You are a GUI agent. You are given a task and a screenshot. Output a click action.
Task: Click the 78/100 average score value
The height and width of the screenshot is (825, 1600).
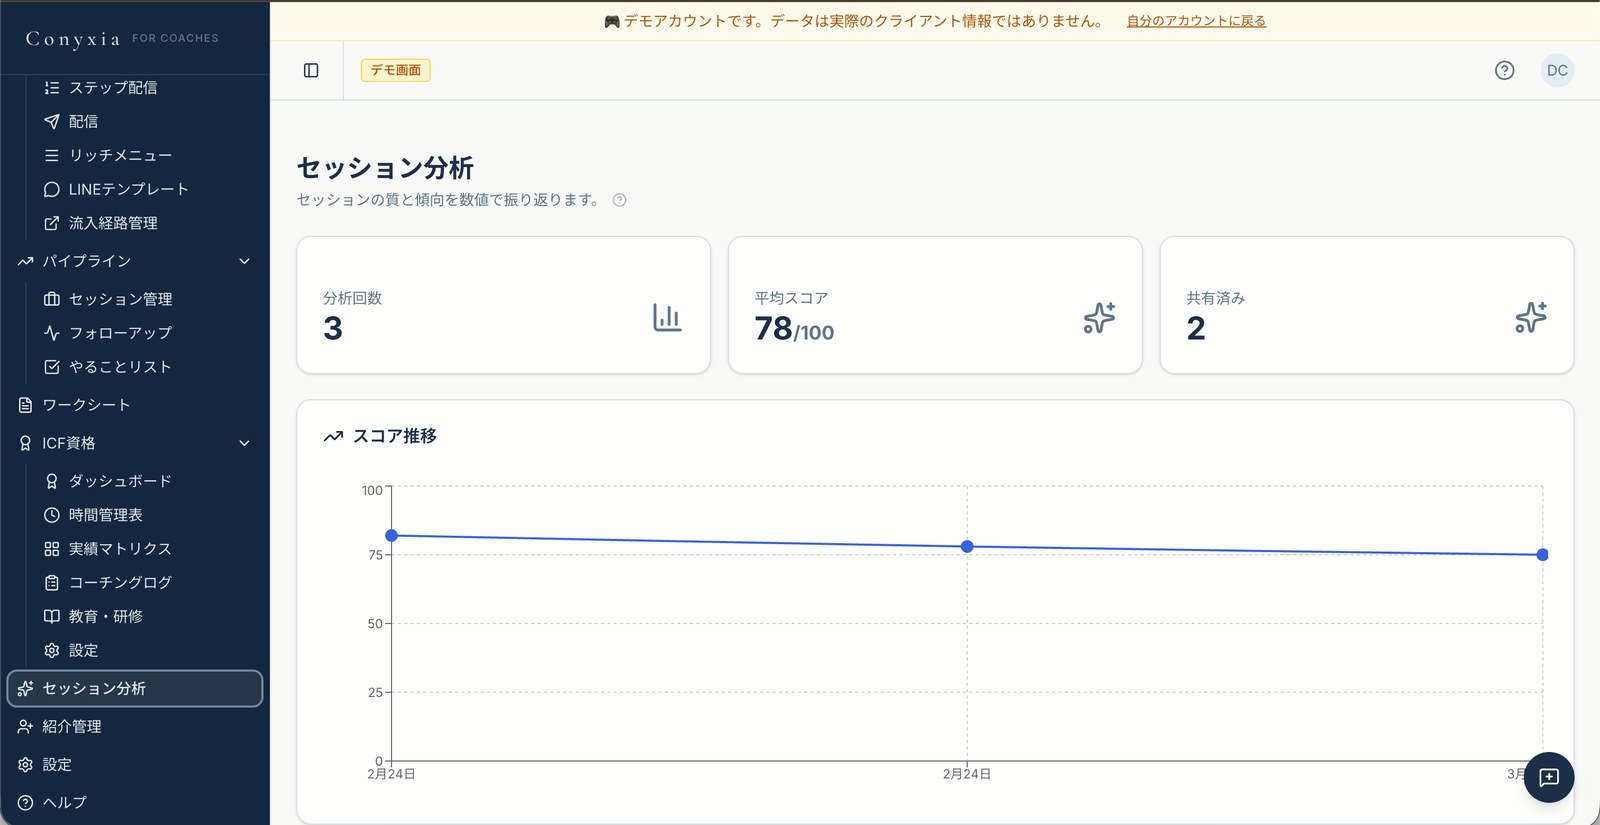[794, 329]
